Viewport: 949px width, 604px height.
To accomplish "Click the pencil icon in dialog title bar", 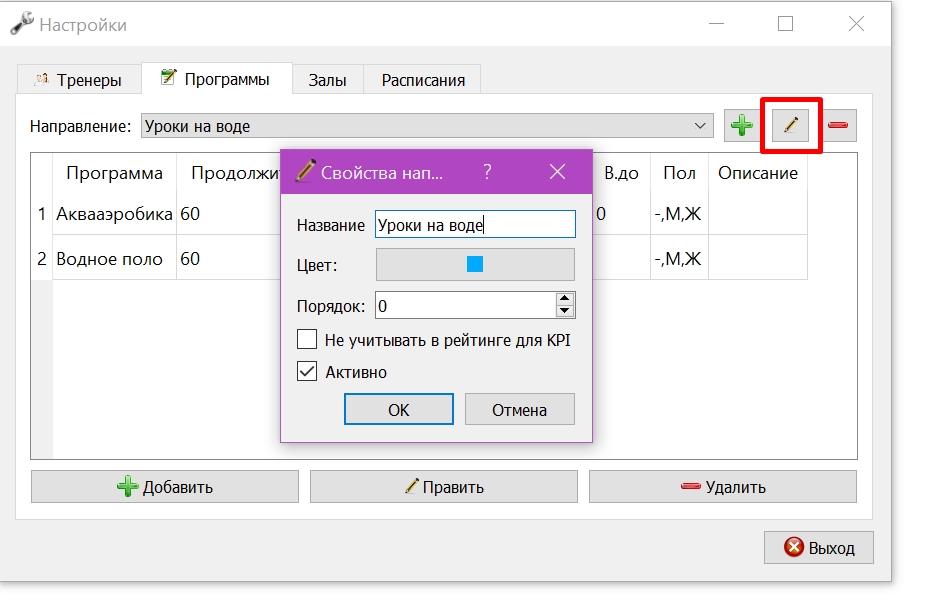I will 305,171.
